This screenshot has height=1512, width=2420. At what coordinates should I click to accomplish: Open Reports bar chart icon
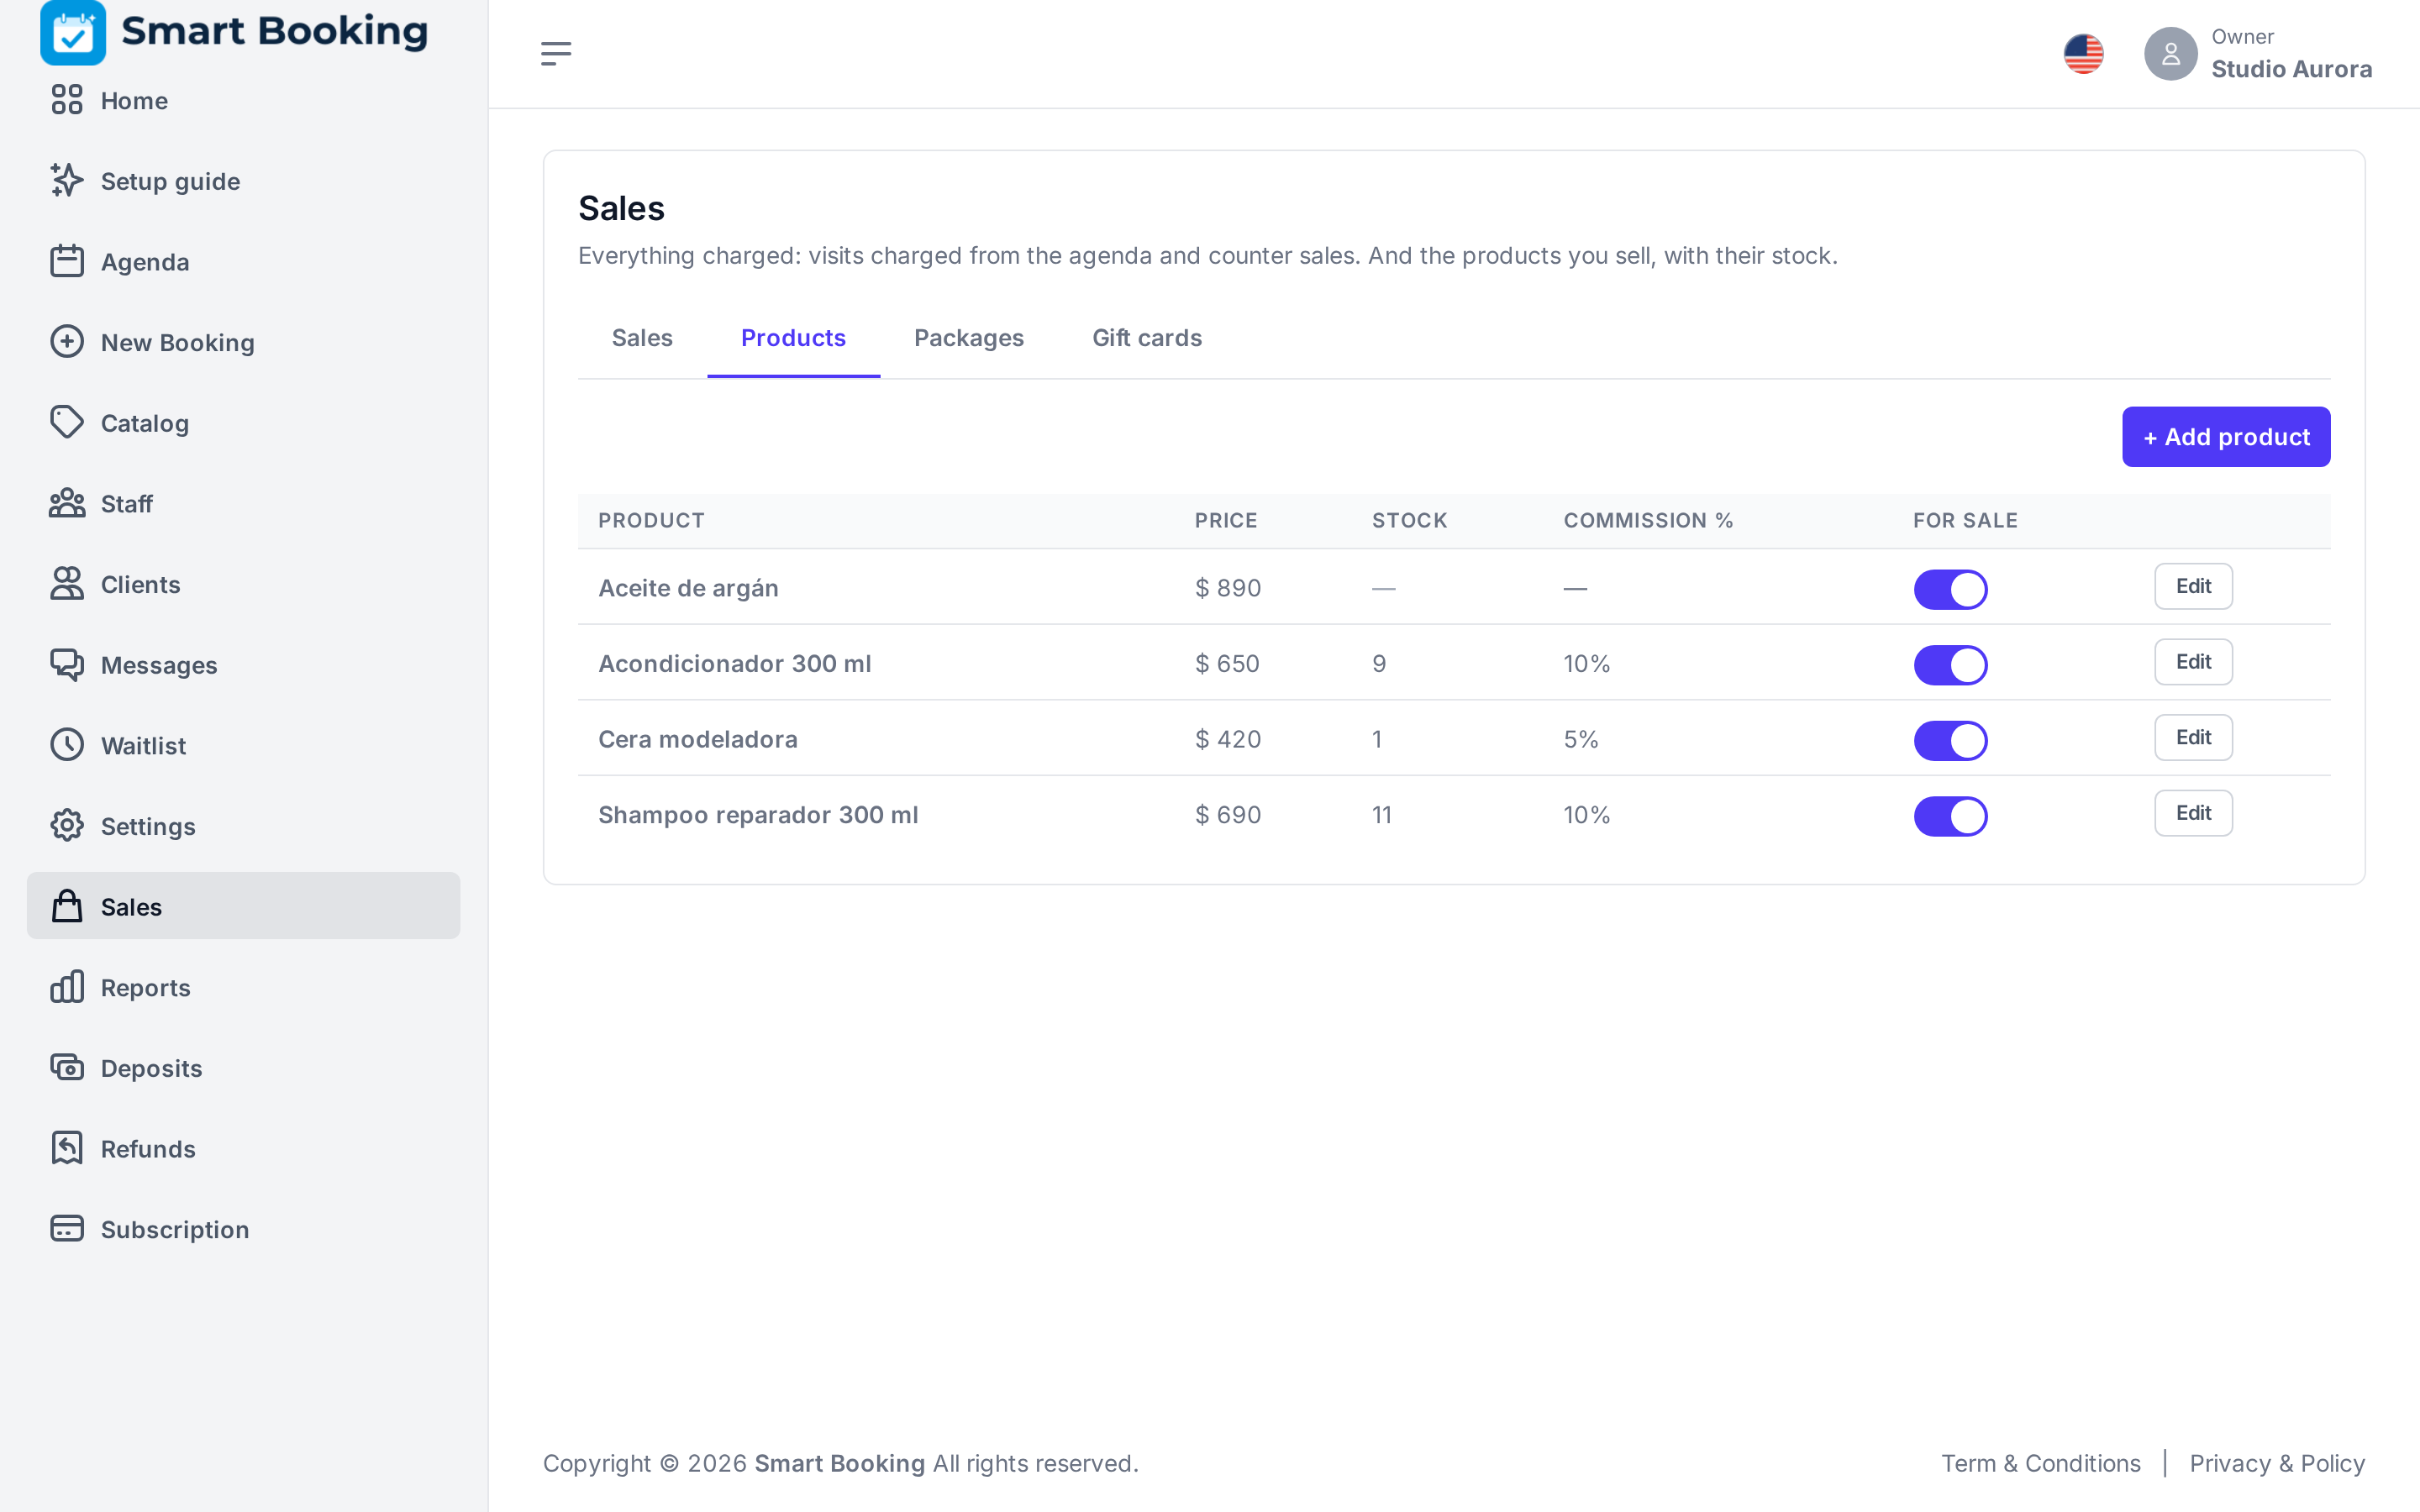tap(67, 987)
